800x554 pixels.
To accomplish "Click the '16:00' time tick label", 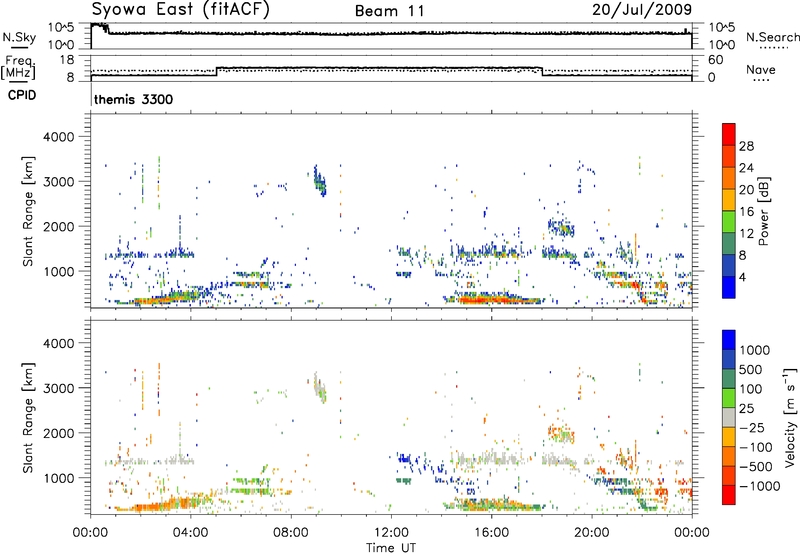I will click(491, 533).
